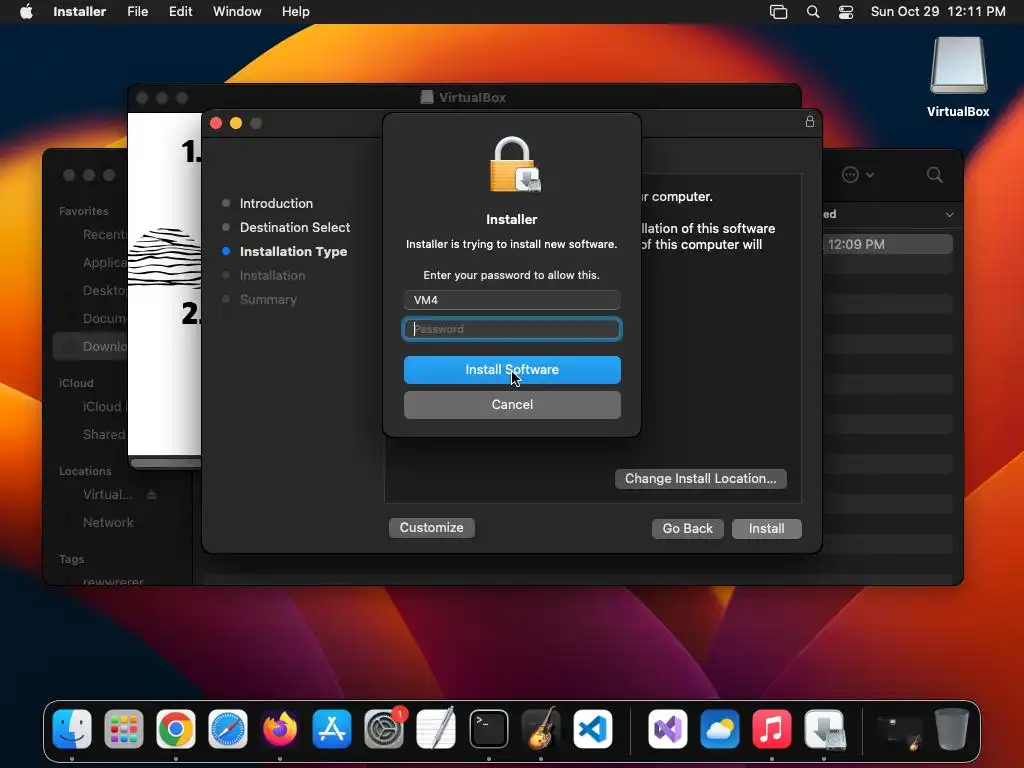Screen dimensions: 1024x768
Task: Select Network in Finder sidebar
Action: click(x=108, y=522)
